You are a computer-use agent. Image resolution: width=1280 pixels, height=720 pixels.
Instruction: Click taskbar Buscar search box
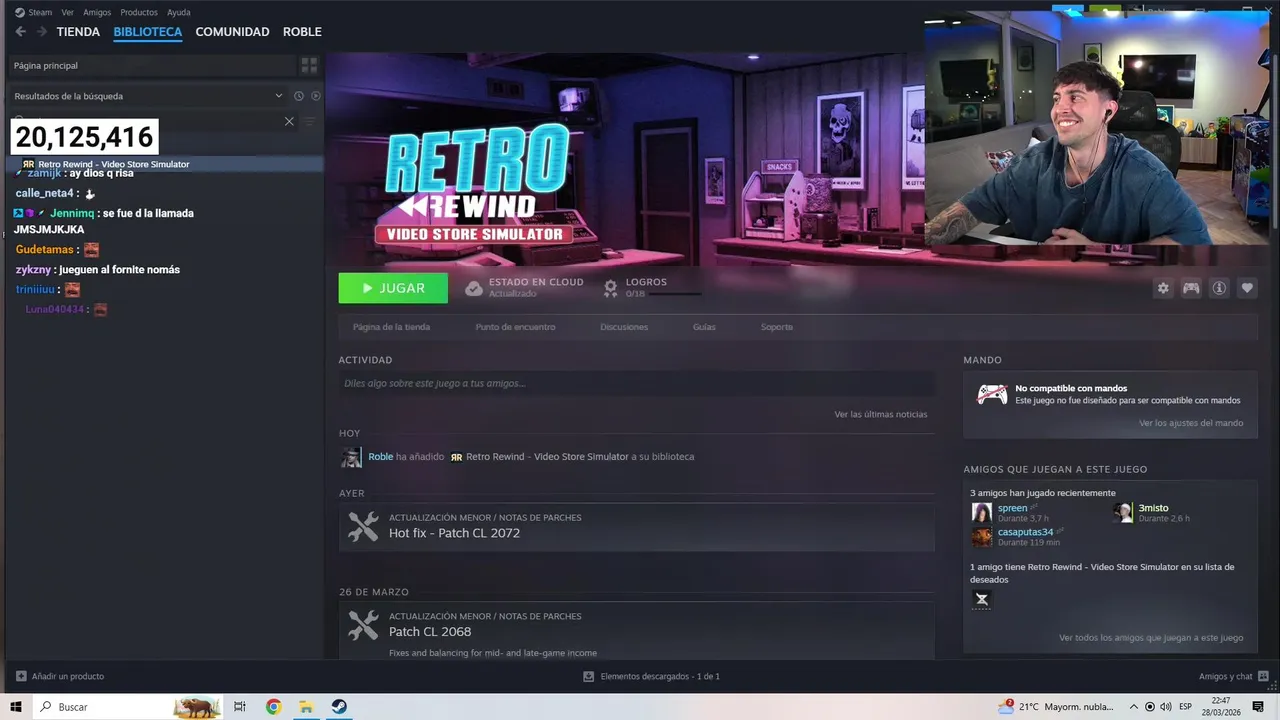tap(128, 707)
